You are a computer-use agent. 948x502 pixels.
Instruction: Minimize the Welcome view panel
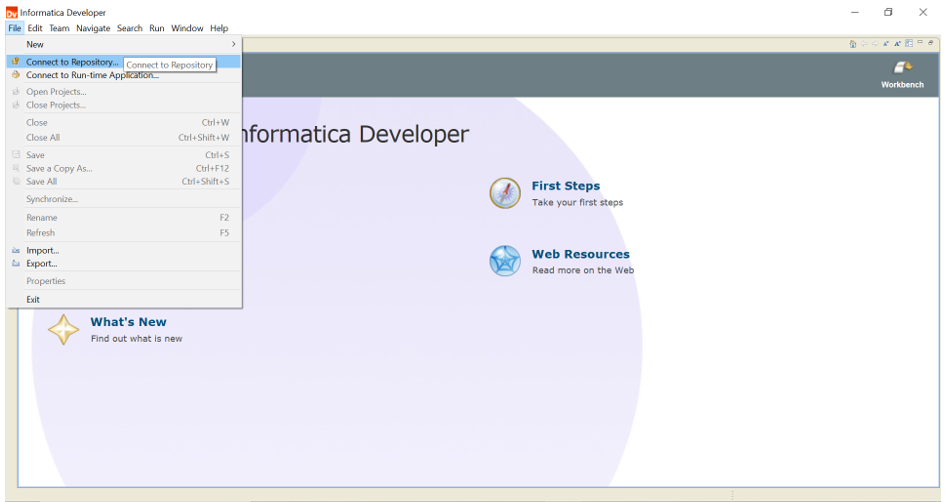coord(920,42)
